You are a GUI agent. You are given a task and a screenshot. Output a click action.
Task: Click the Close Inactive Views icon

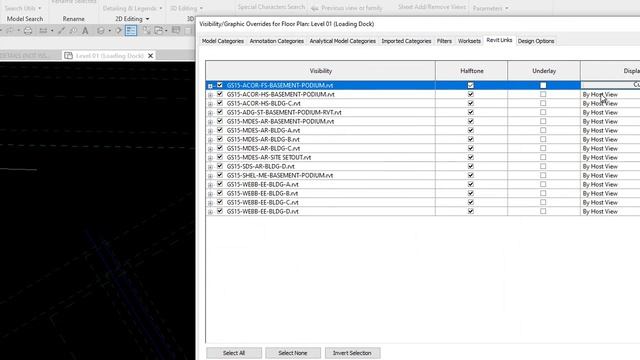coord(146,31)
